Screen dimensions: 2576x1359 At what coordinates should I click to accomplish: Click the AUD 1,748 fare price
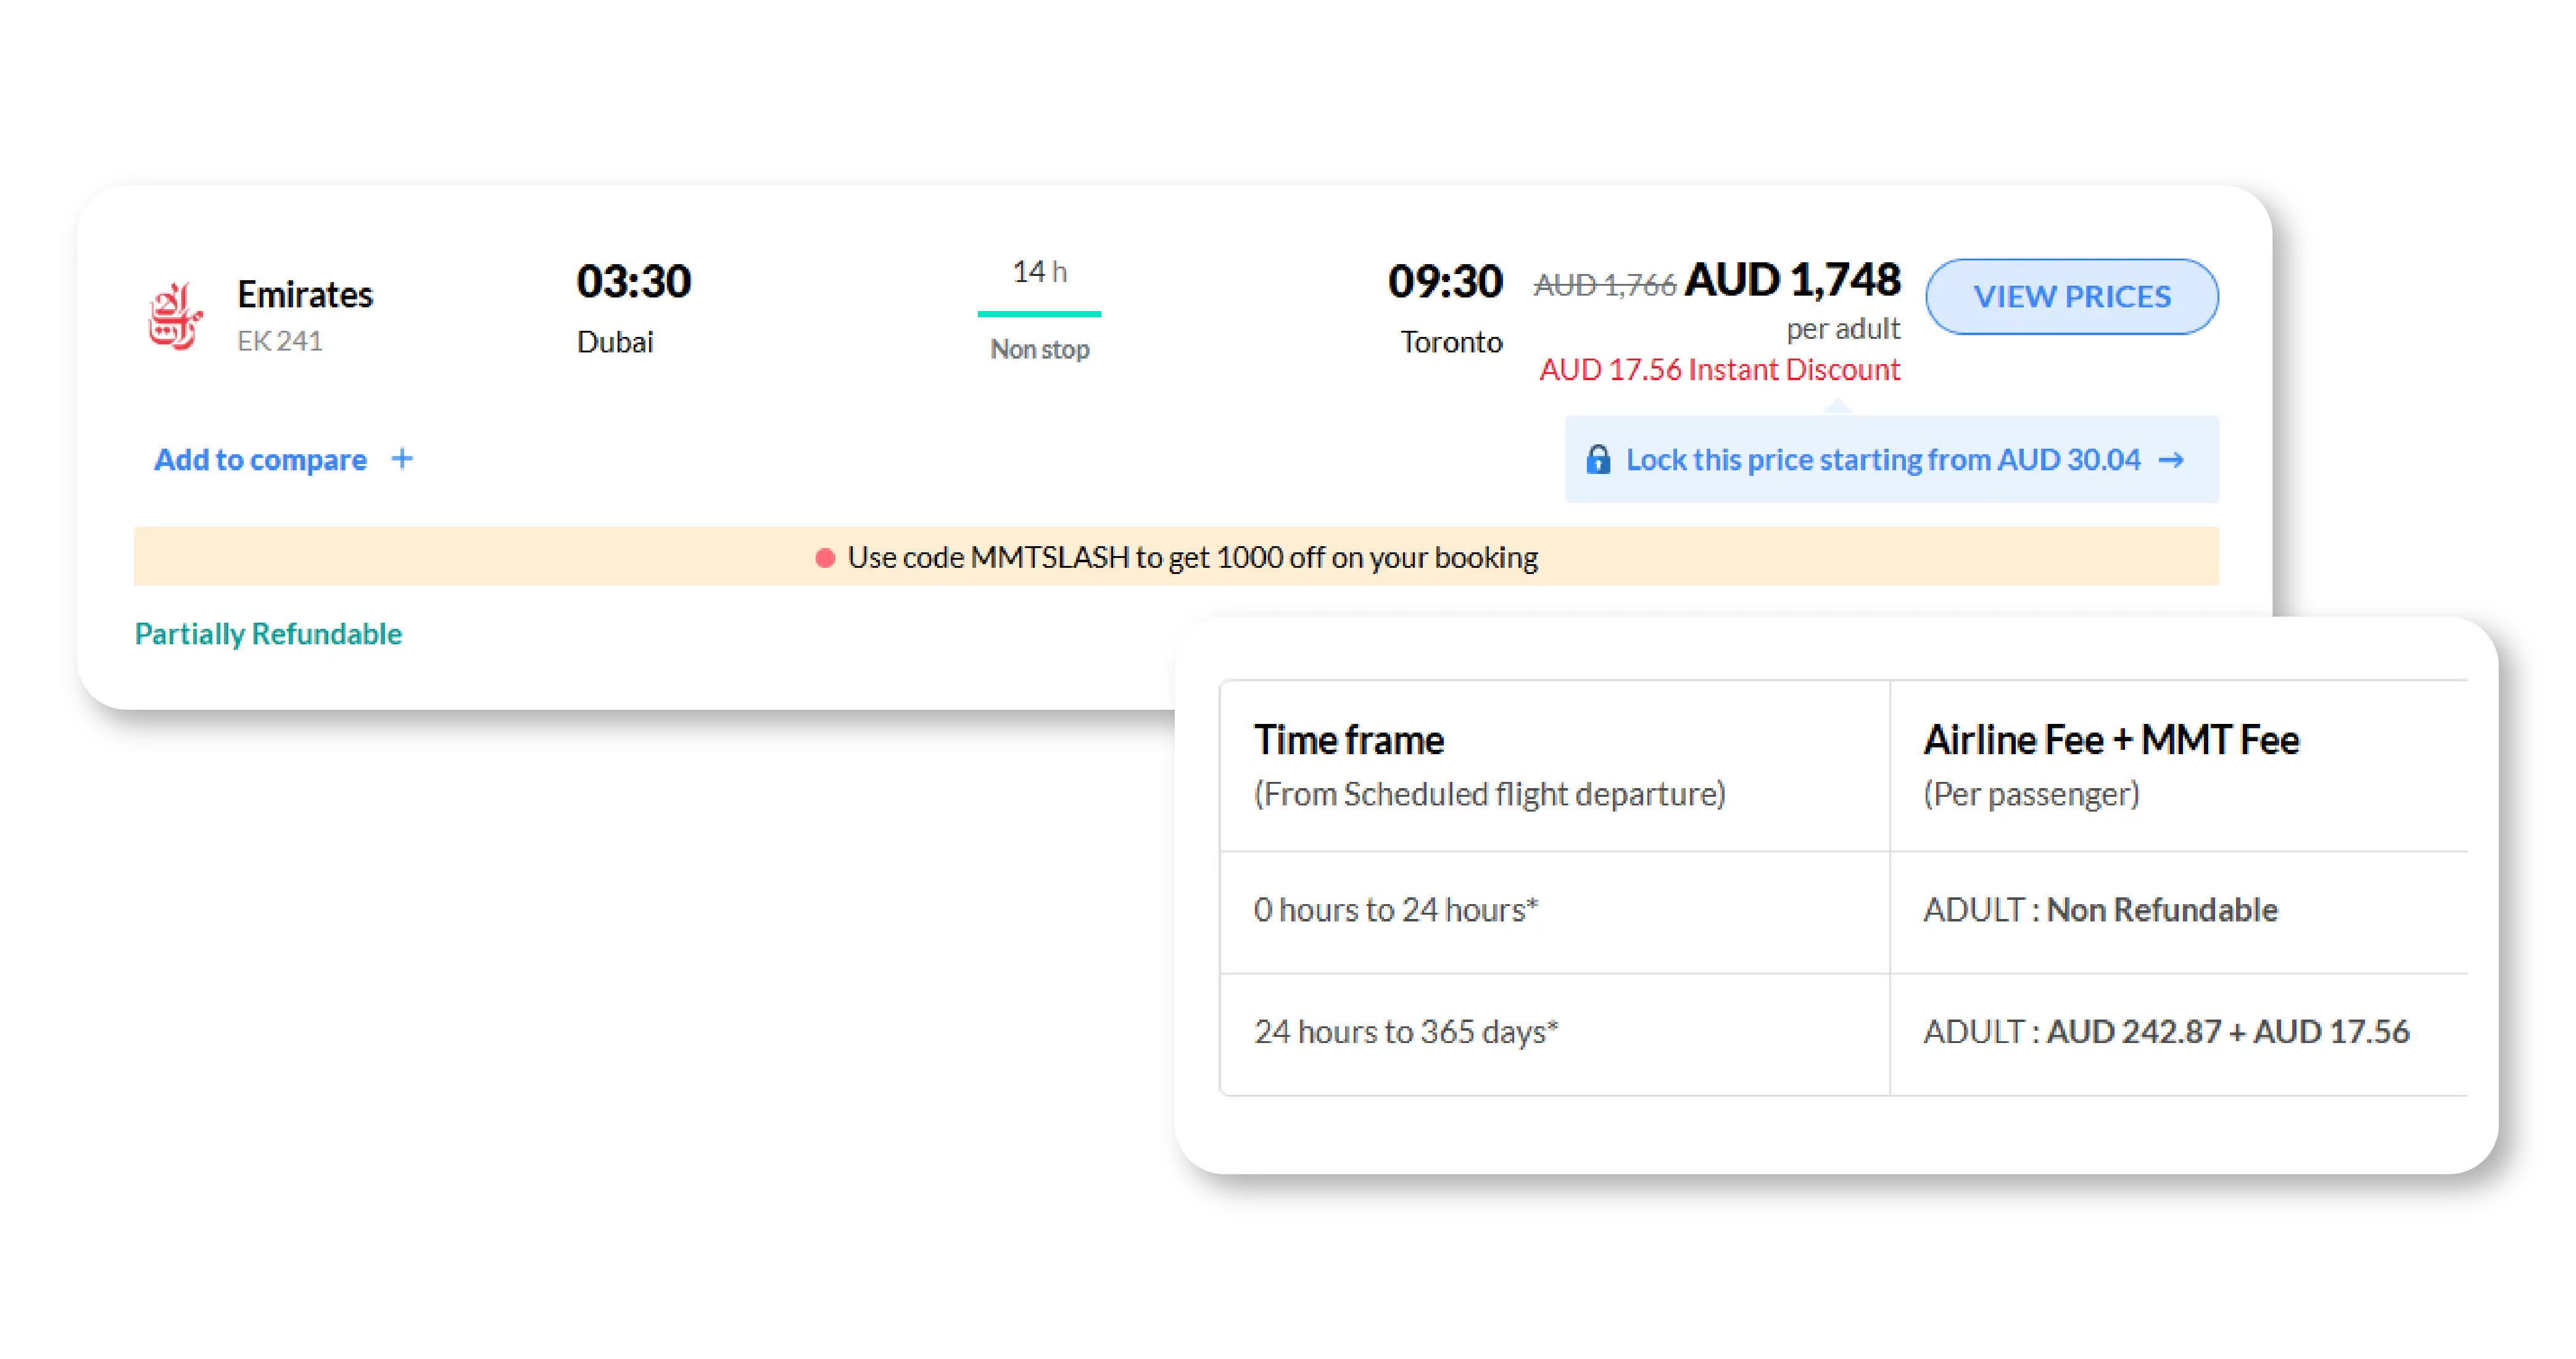click(1792, 280)
